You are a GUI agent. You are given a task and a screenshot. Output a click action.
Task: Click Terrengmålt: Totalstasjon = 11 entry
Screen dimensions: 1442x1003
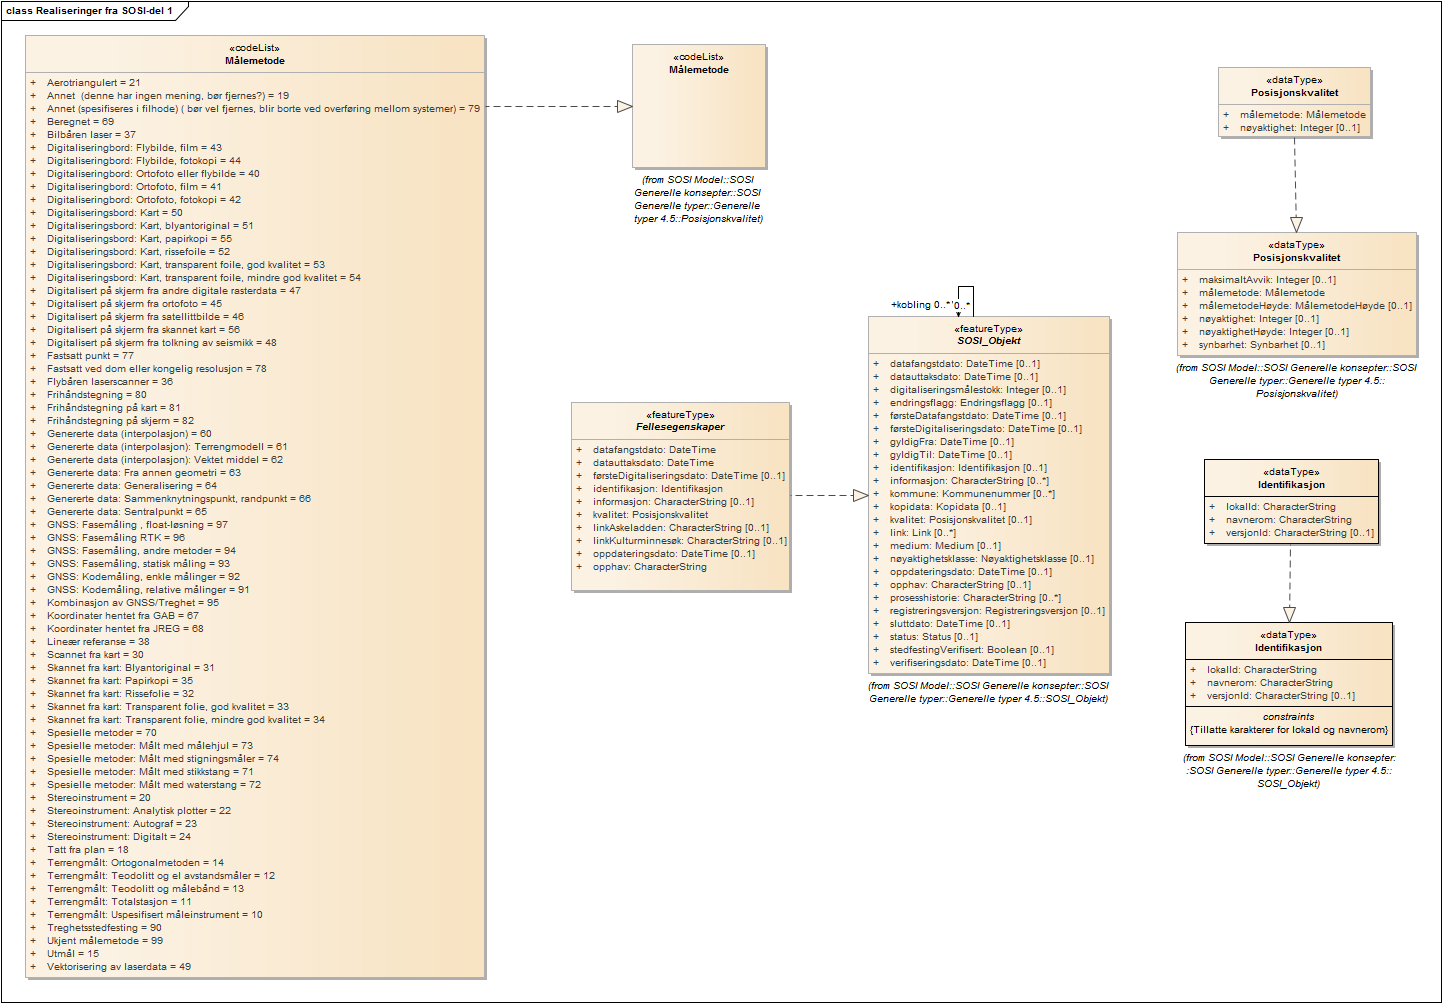click(x=119, y=902)
